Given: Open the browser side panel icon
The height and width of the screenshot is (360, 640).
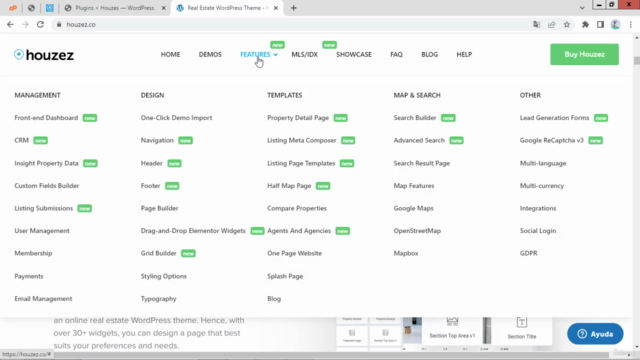Looking at the screenshot, I should [x=600, y=24].
